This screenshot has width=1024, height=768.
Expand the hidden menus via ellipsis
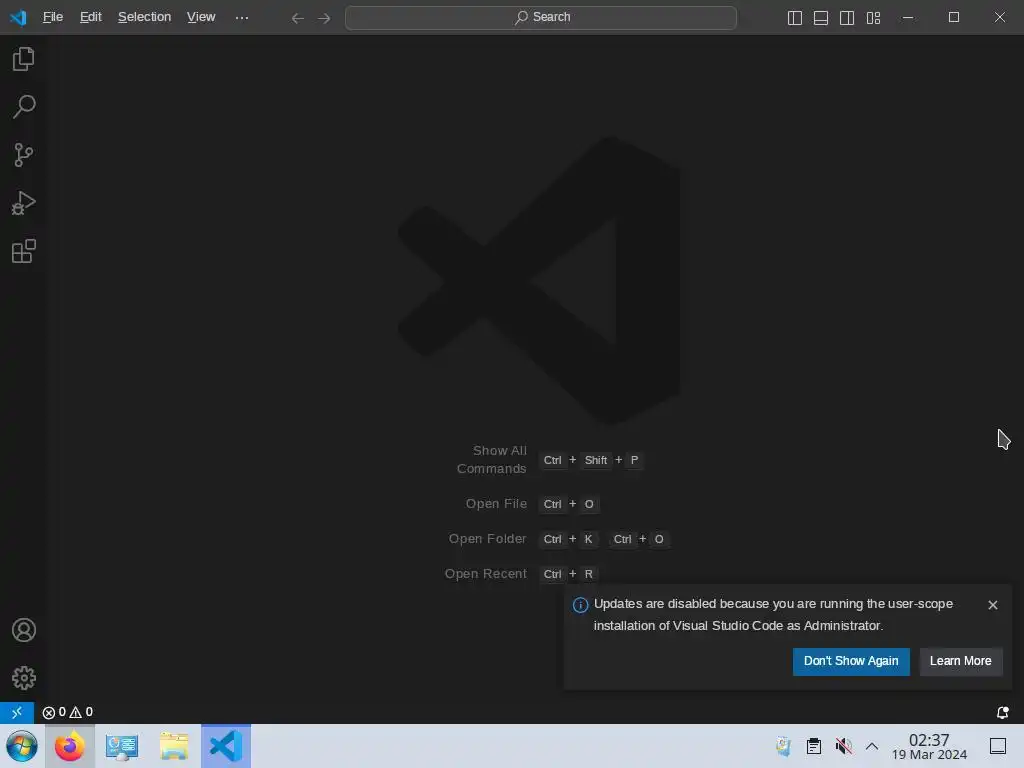pos(242,18)
